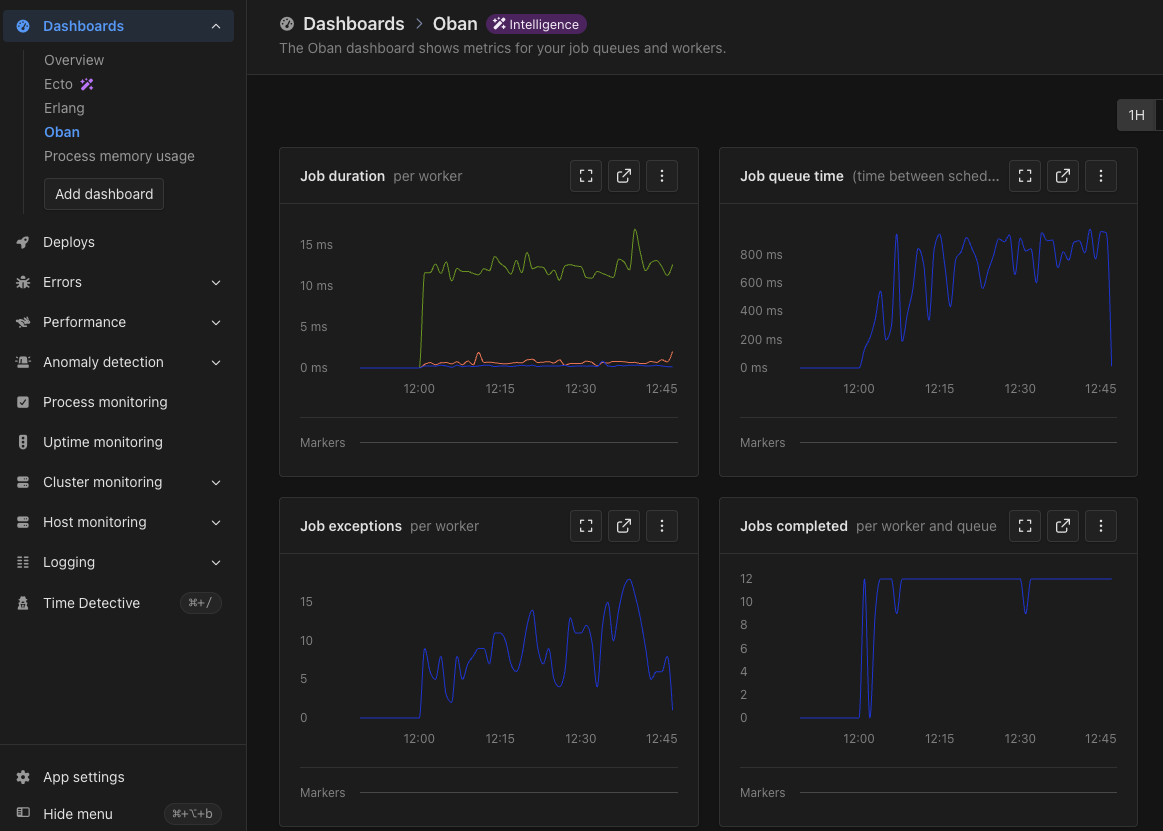1163x831 pixels.
Task: Click Markers row under Job duration
Action: (489, 443)
